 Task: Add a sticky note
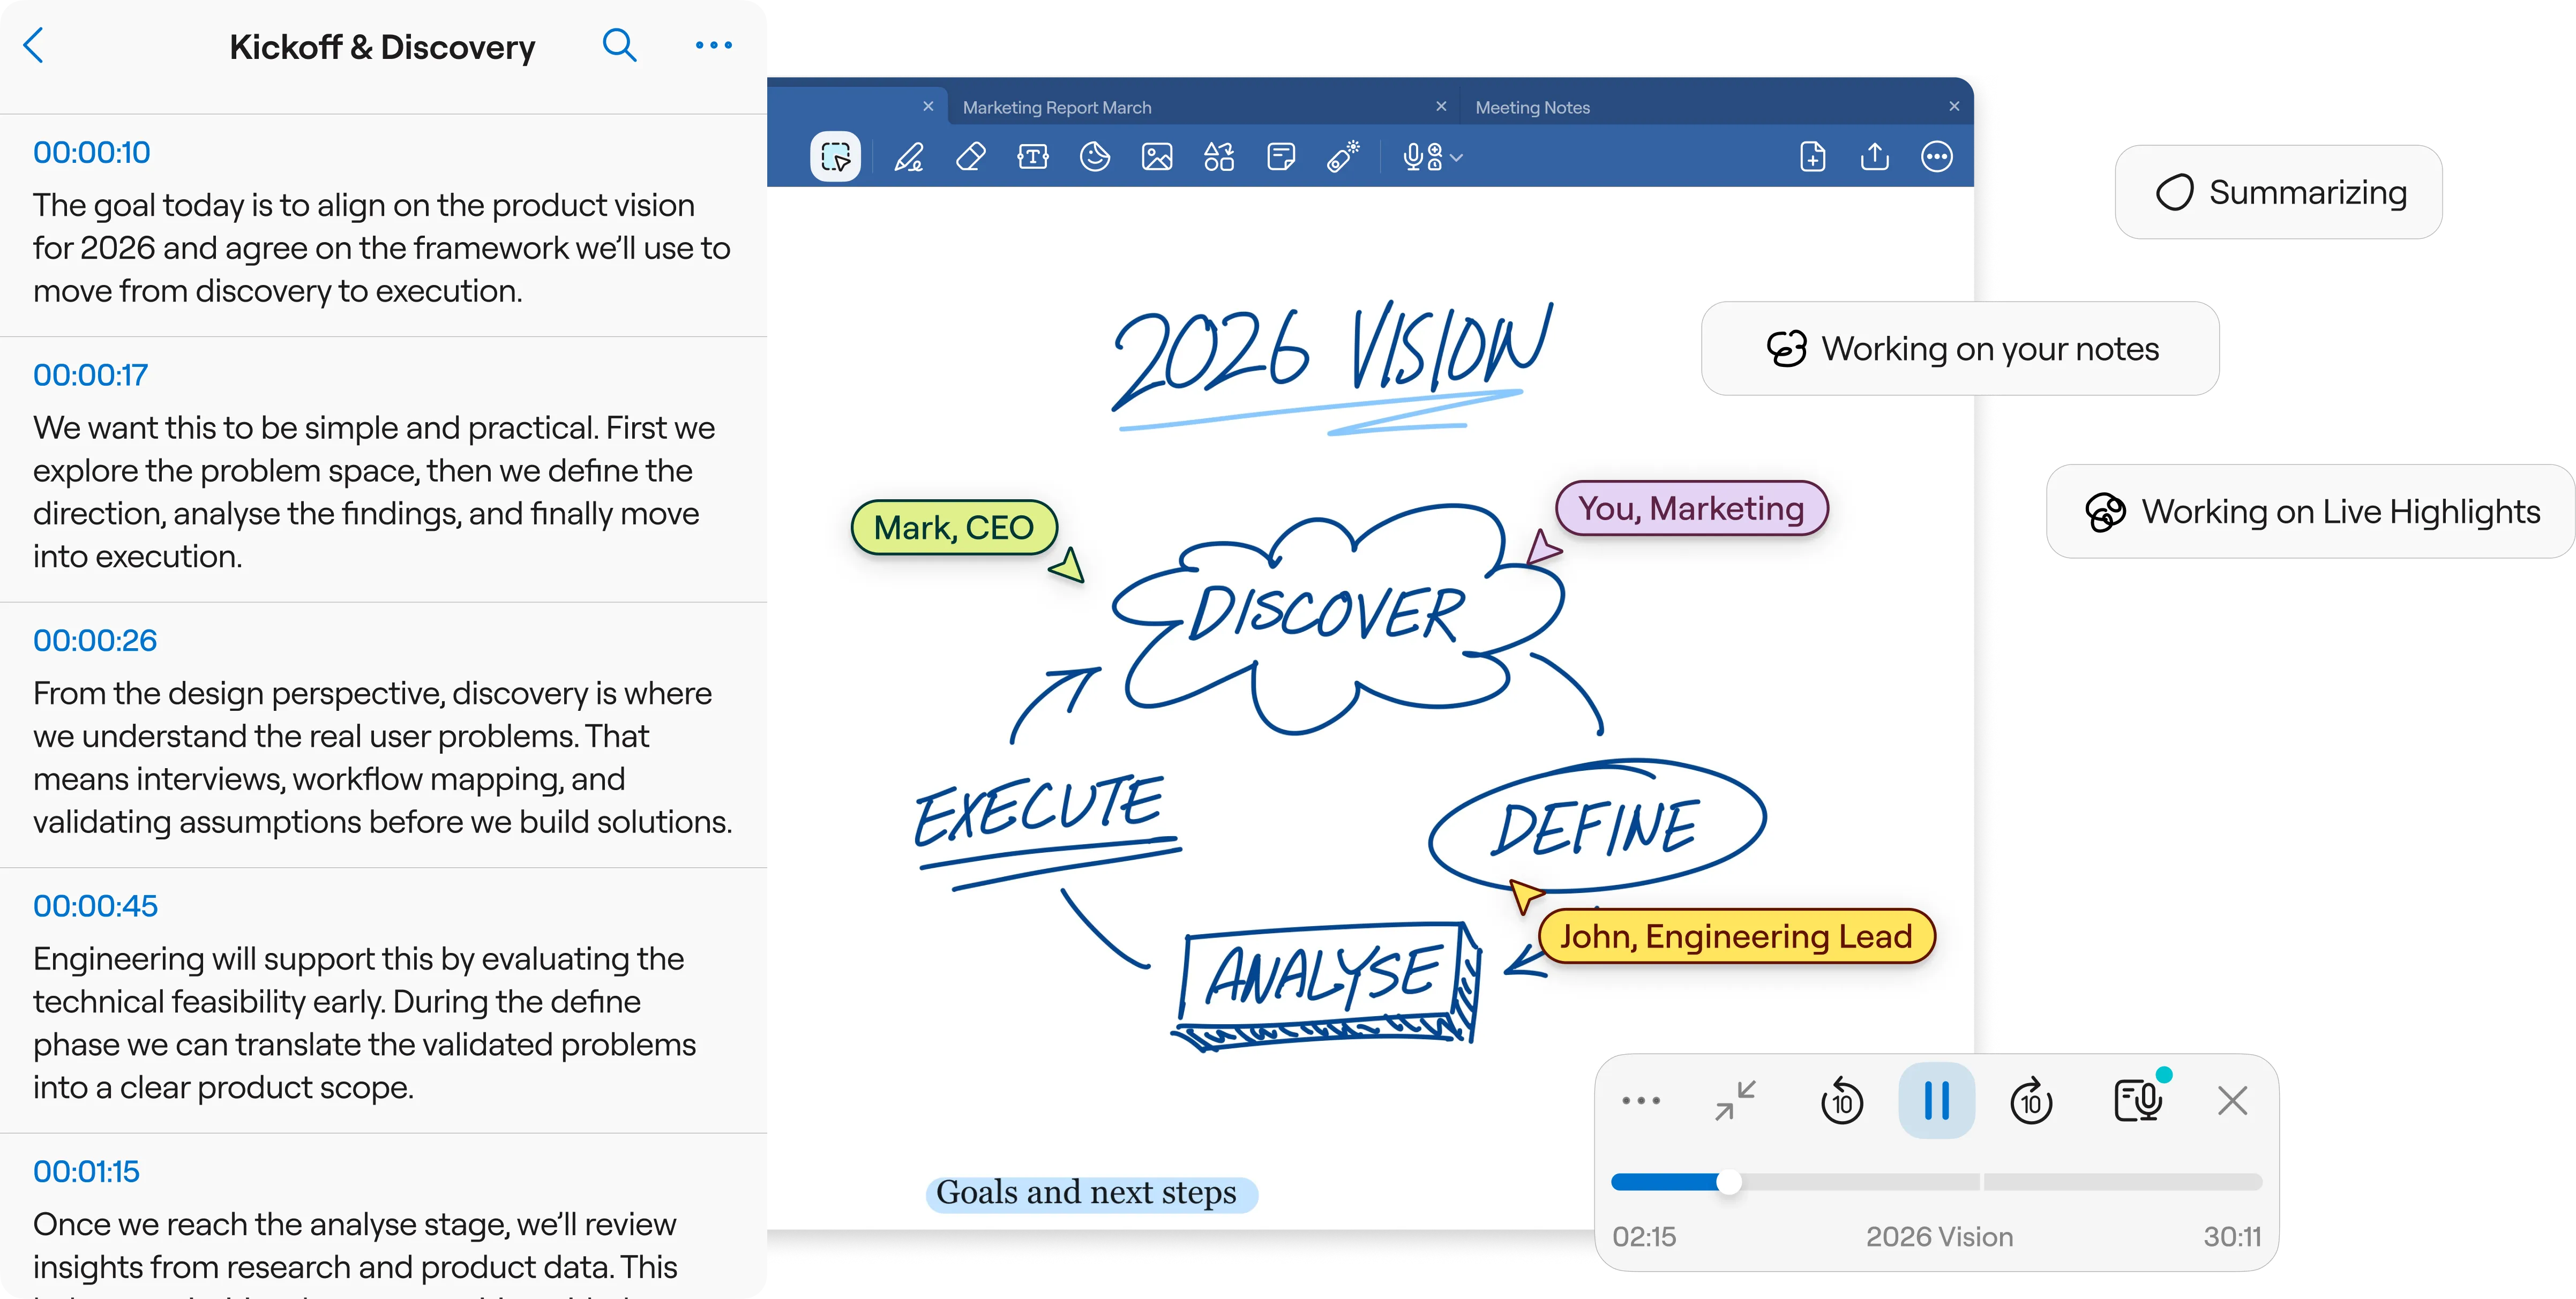(x=1281, y=157)
